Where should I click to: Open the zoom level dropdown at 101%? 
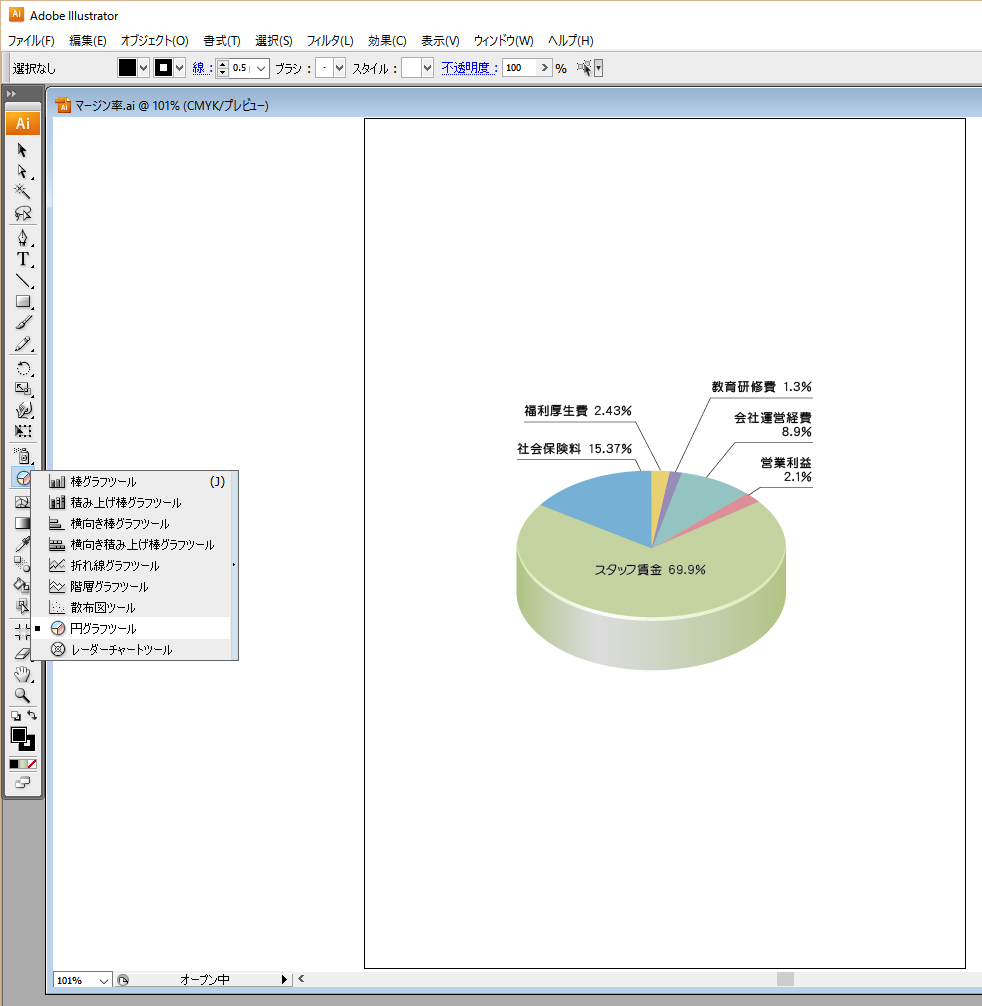[x=105, y=981]
